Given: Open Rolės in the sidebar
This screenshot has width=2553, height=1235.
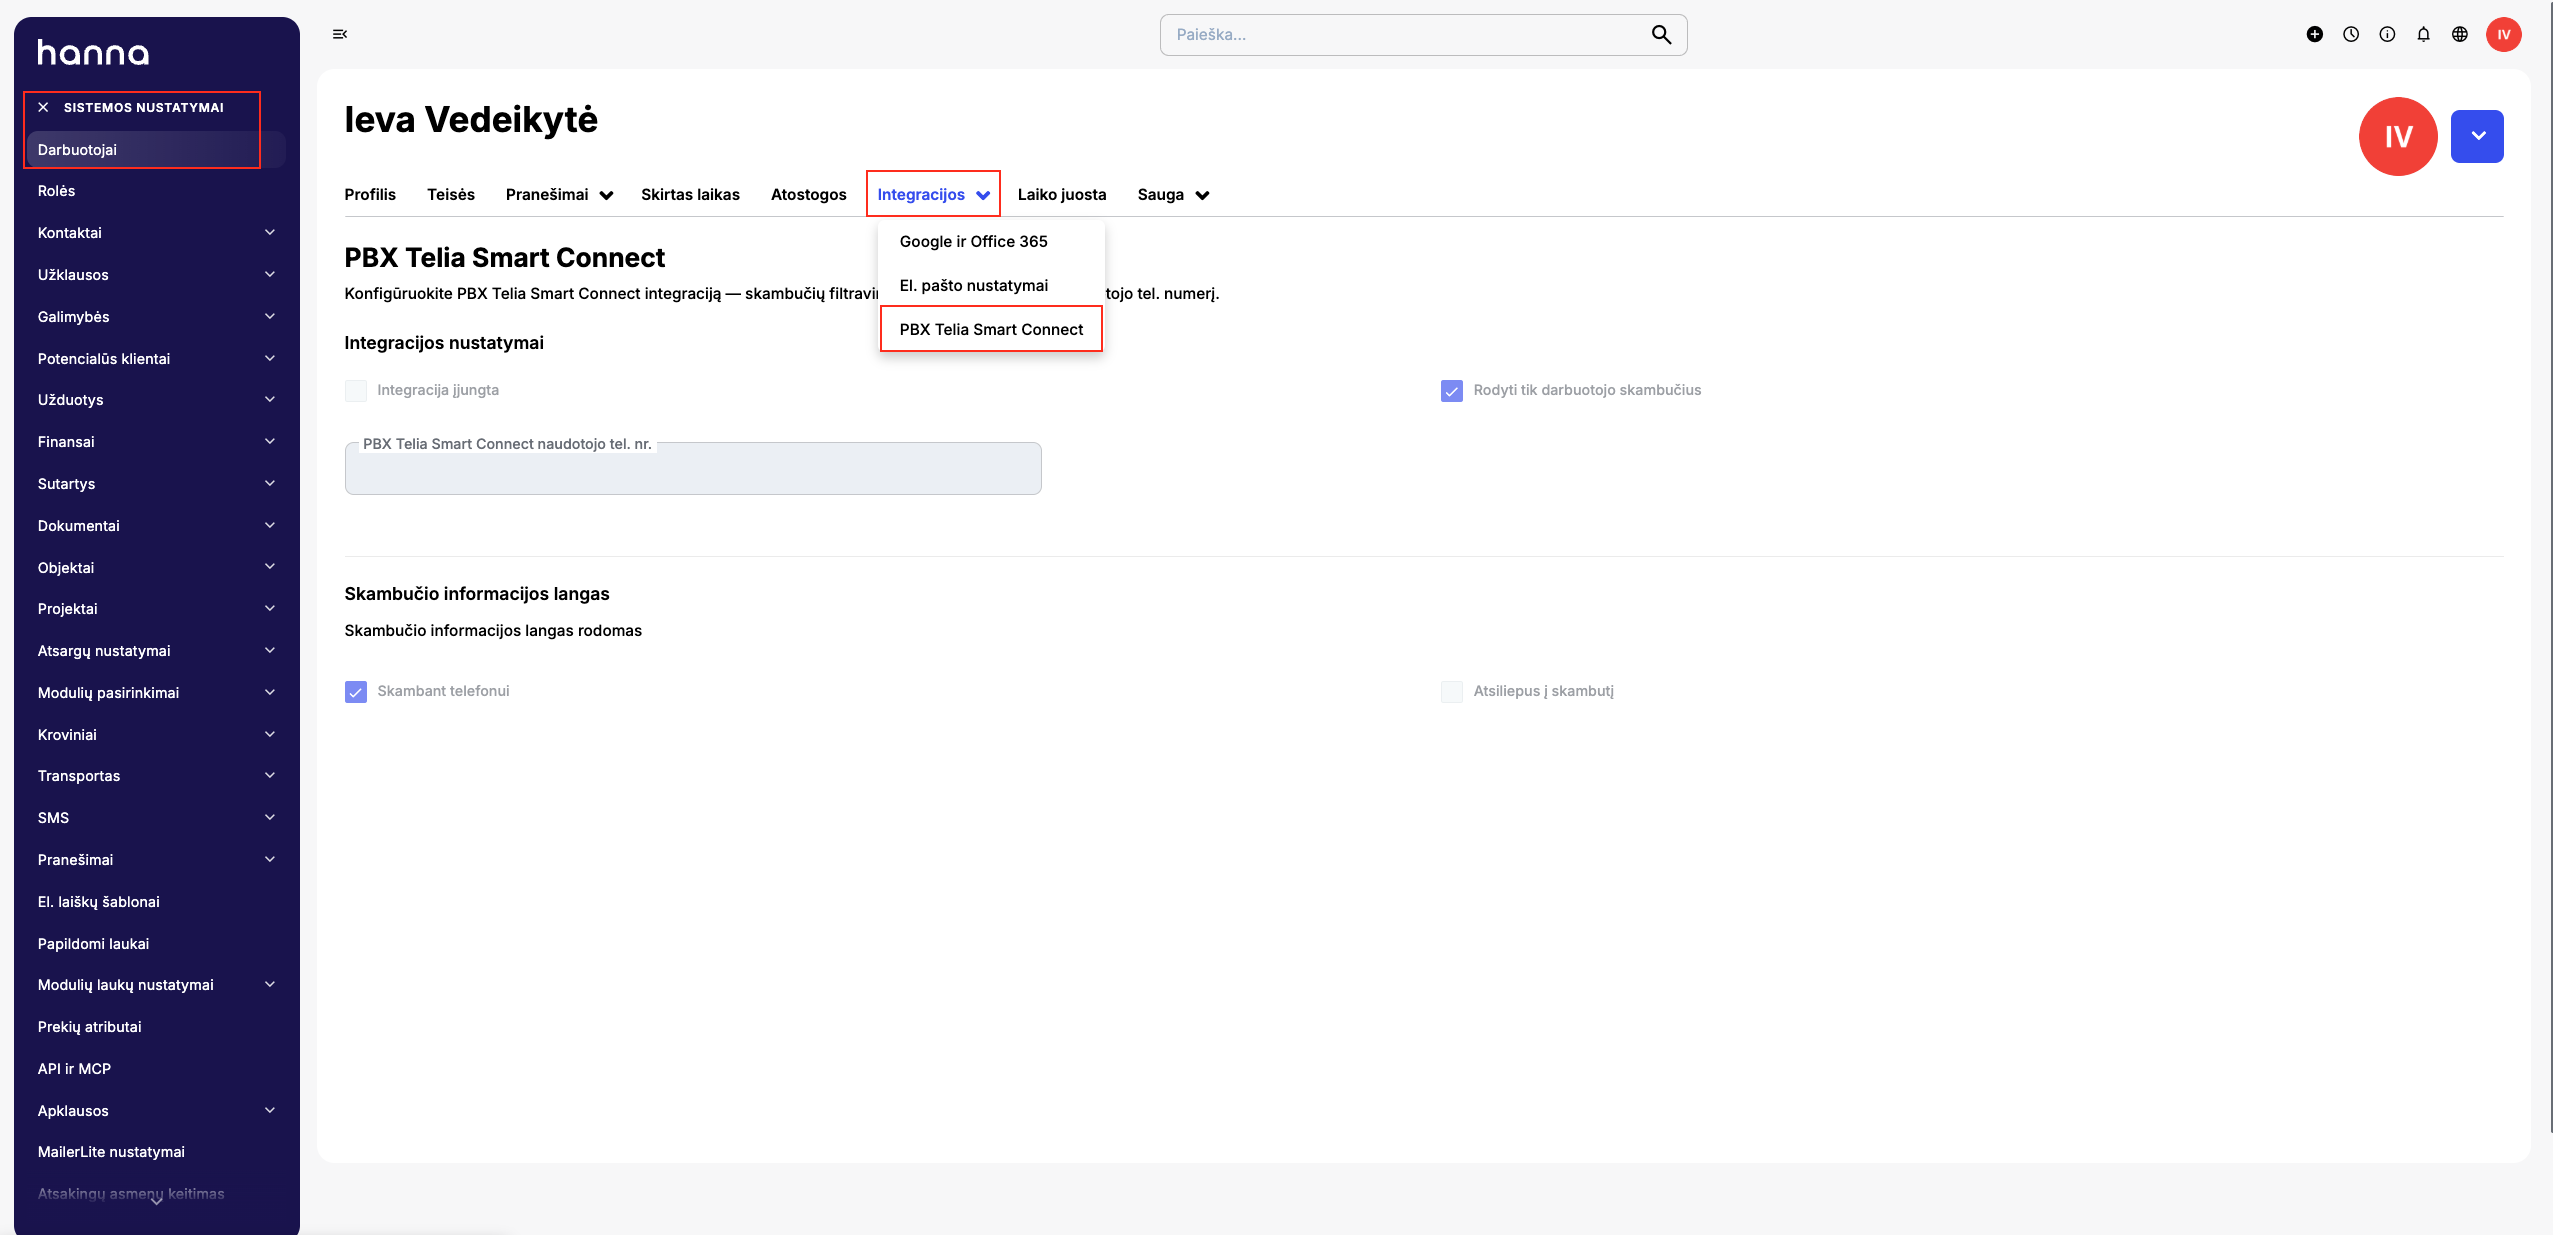Looking at the screenshot, I should coord(157,190).
